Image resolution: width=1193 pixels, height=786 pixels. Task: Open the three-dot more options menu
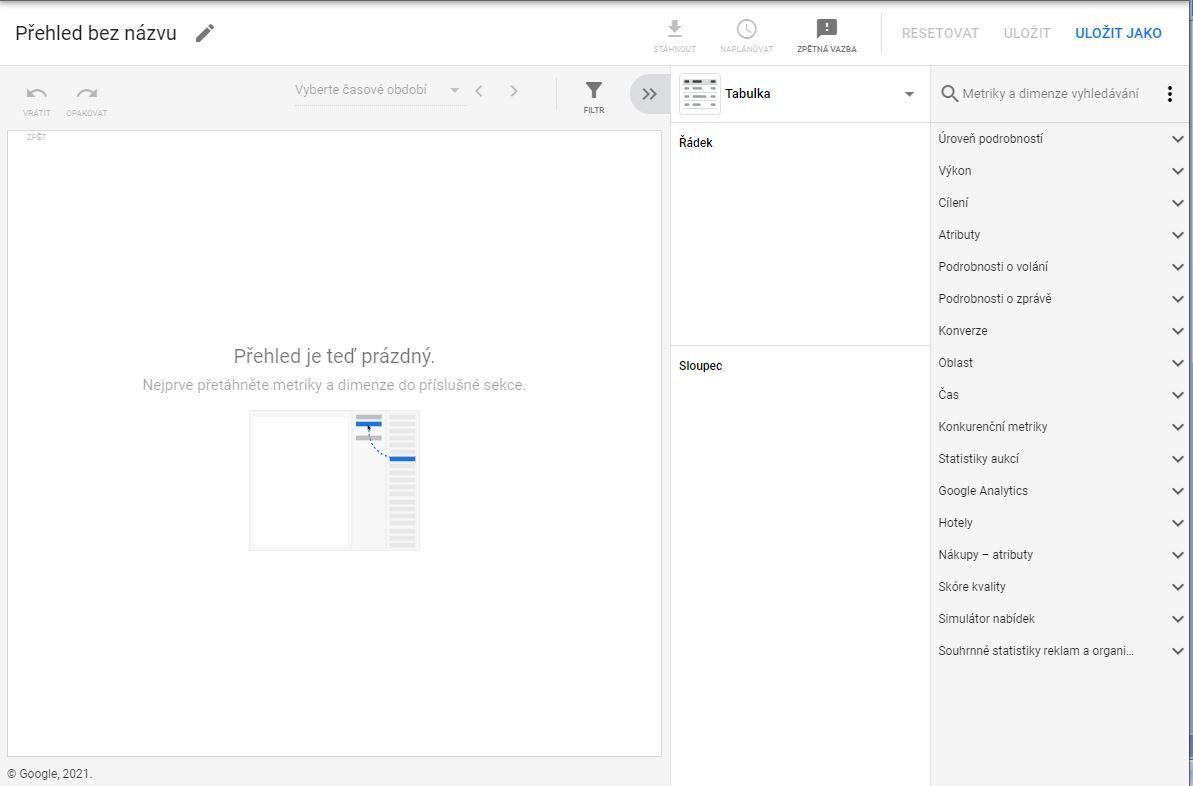[x=1169, y=94]
